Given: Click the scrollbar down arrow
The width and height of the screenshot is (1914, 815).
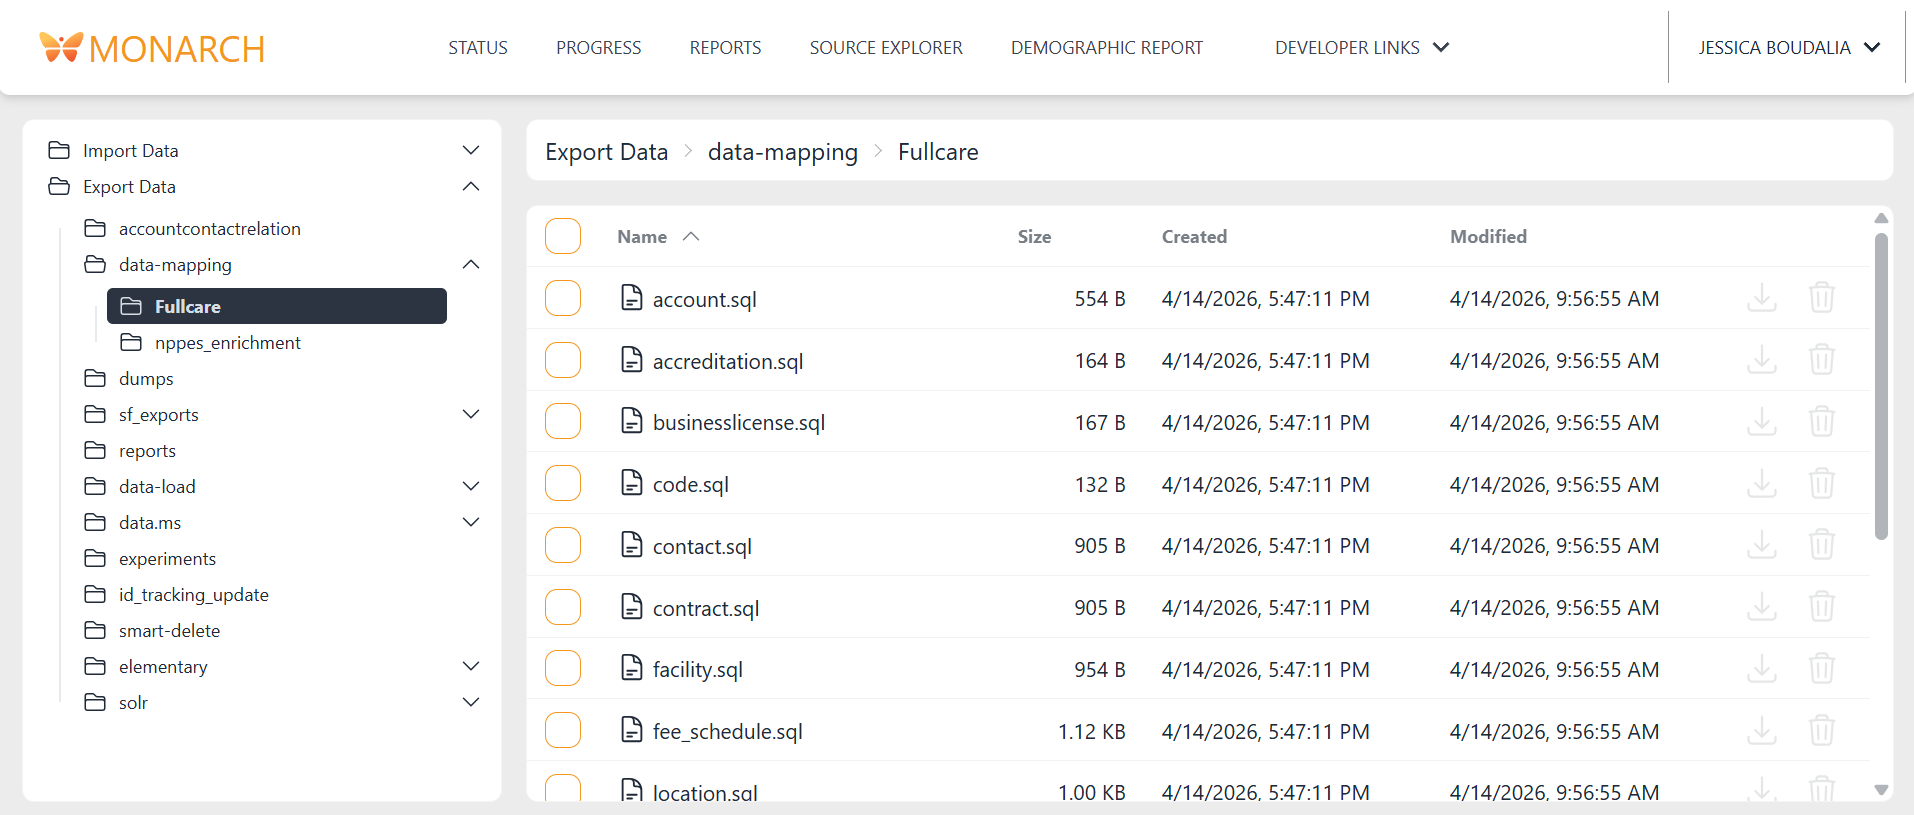Looking at the screenshot, I should tap(1881, 790).
